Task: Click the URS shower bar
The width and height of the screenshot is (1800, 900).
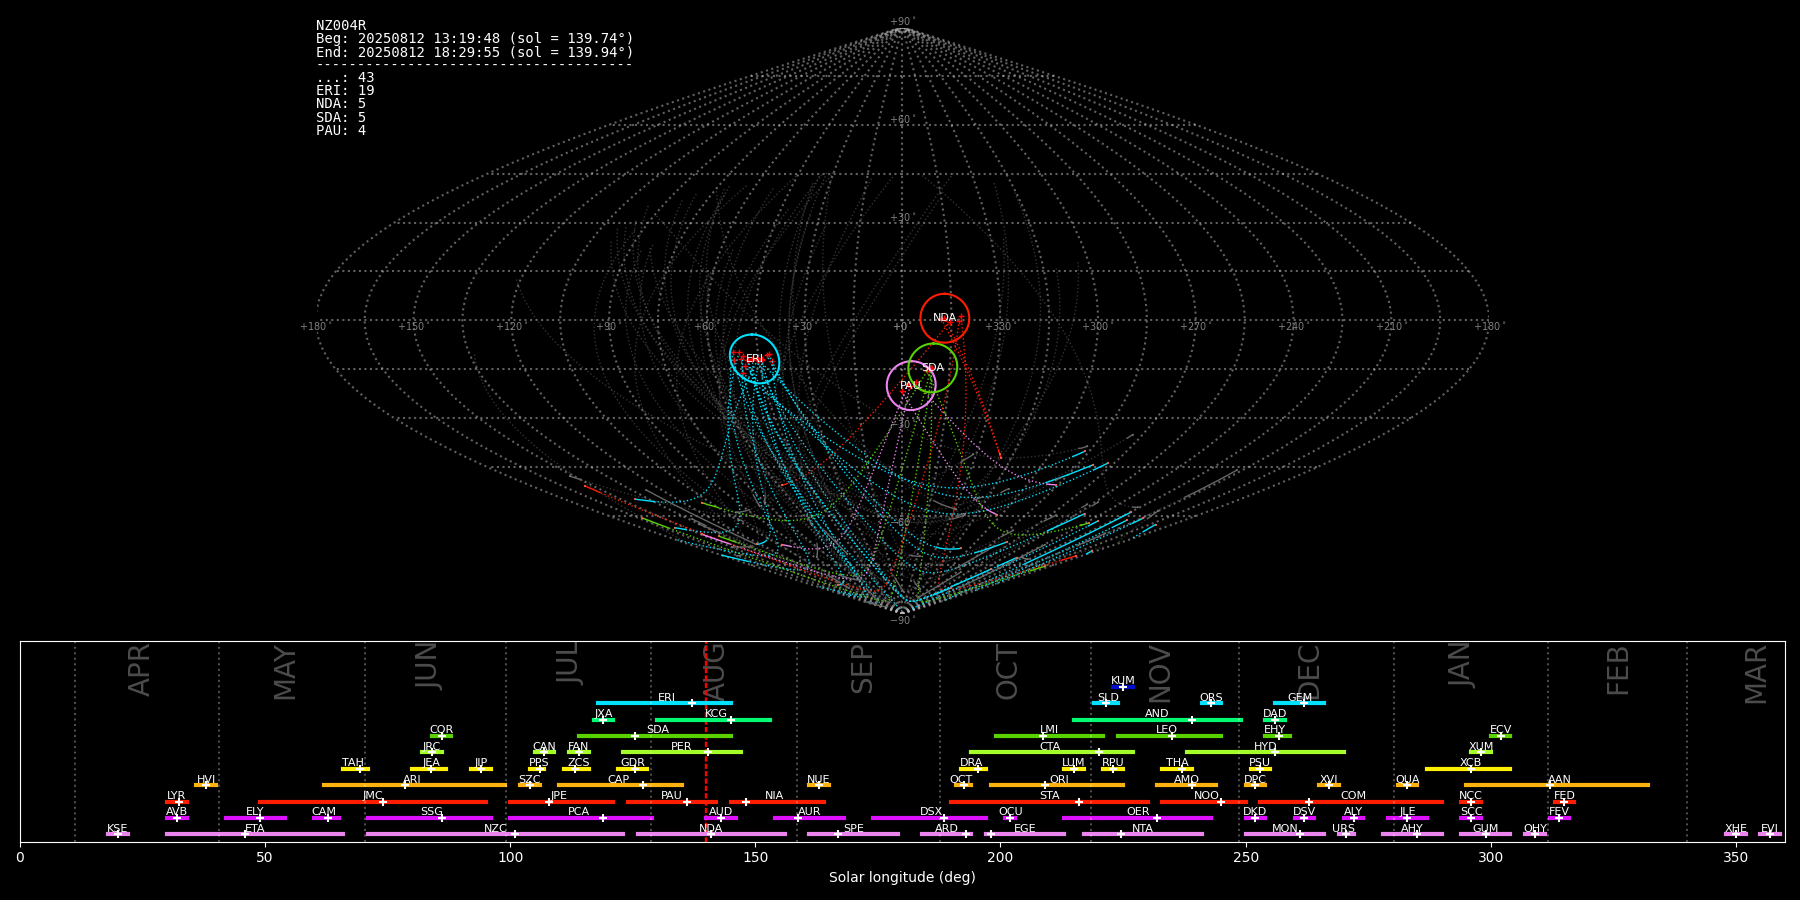Action: (x=1345, y=834)
